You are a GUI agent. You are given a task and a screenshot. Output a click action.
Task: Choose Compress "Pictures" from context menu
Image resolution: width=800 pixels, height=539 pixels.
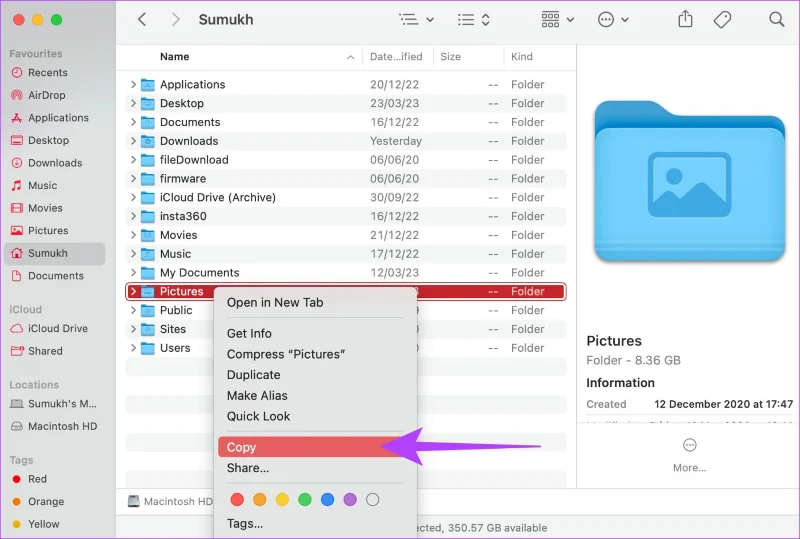click(315, 354)
